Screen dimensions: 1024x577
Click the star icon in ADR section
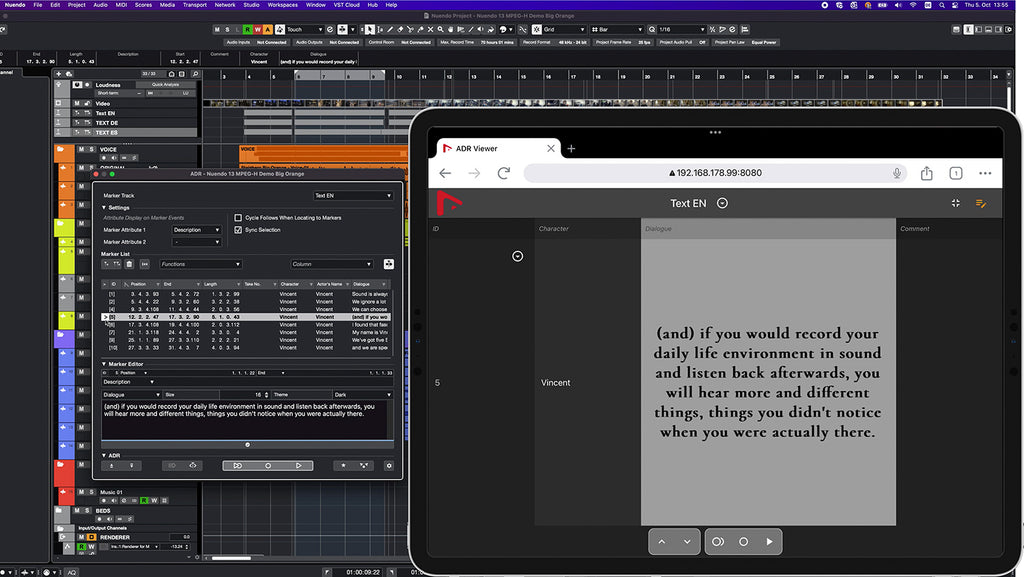tap(344, 465)
